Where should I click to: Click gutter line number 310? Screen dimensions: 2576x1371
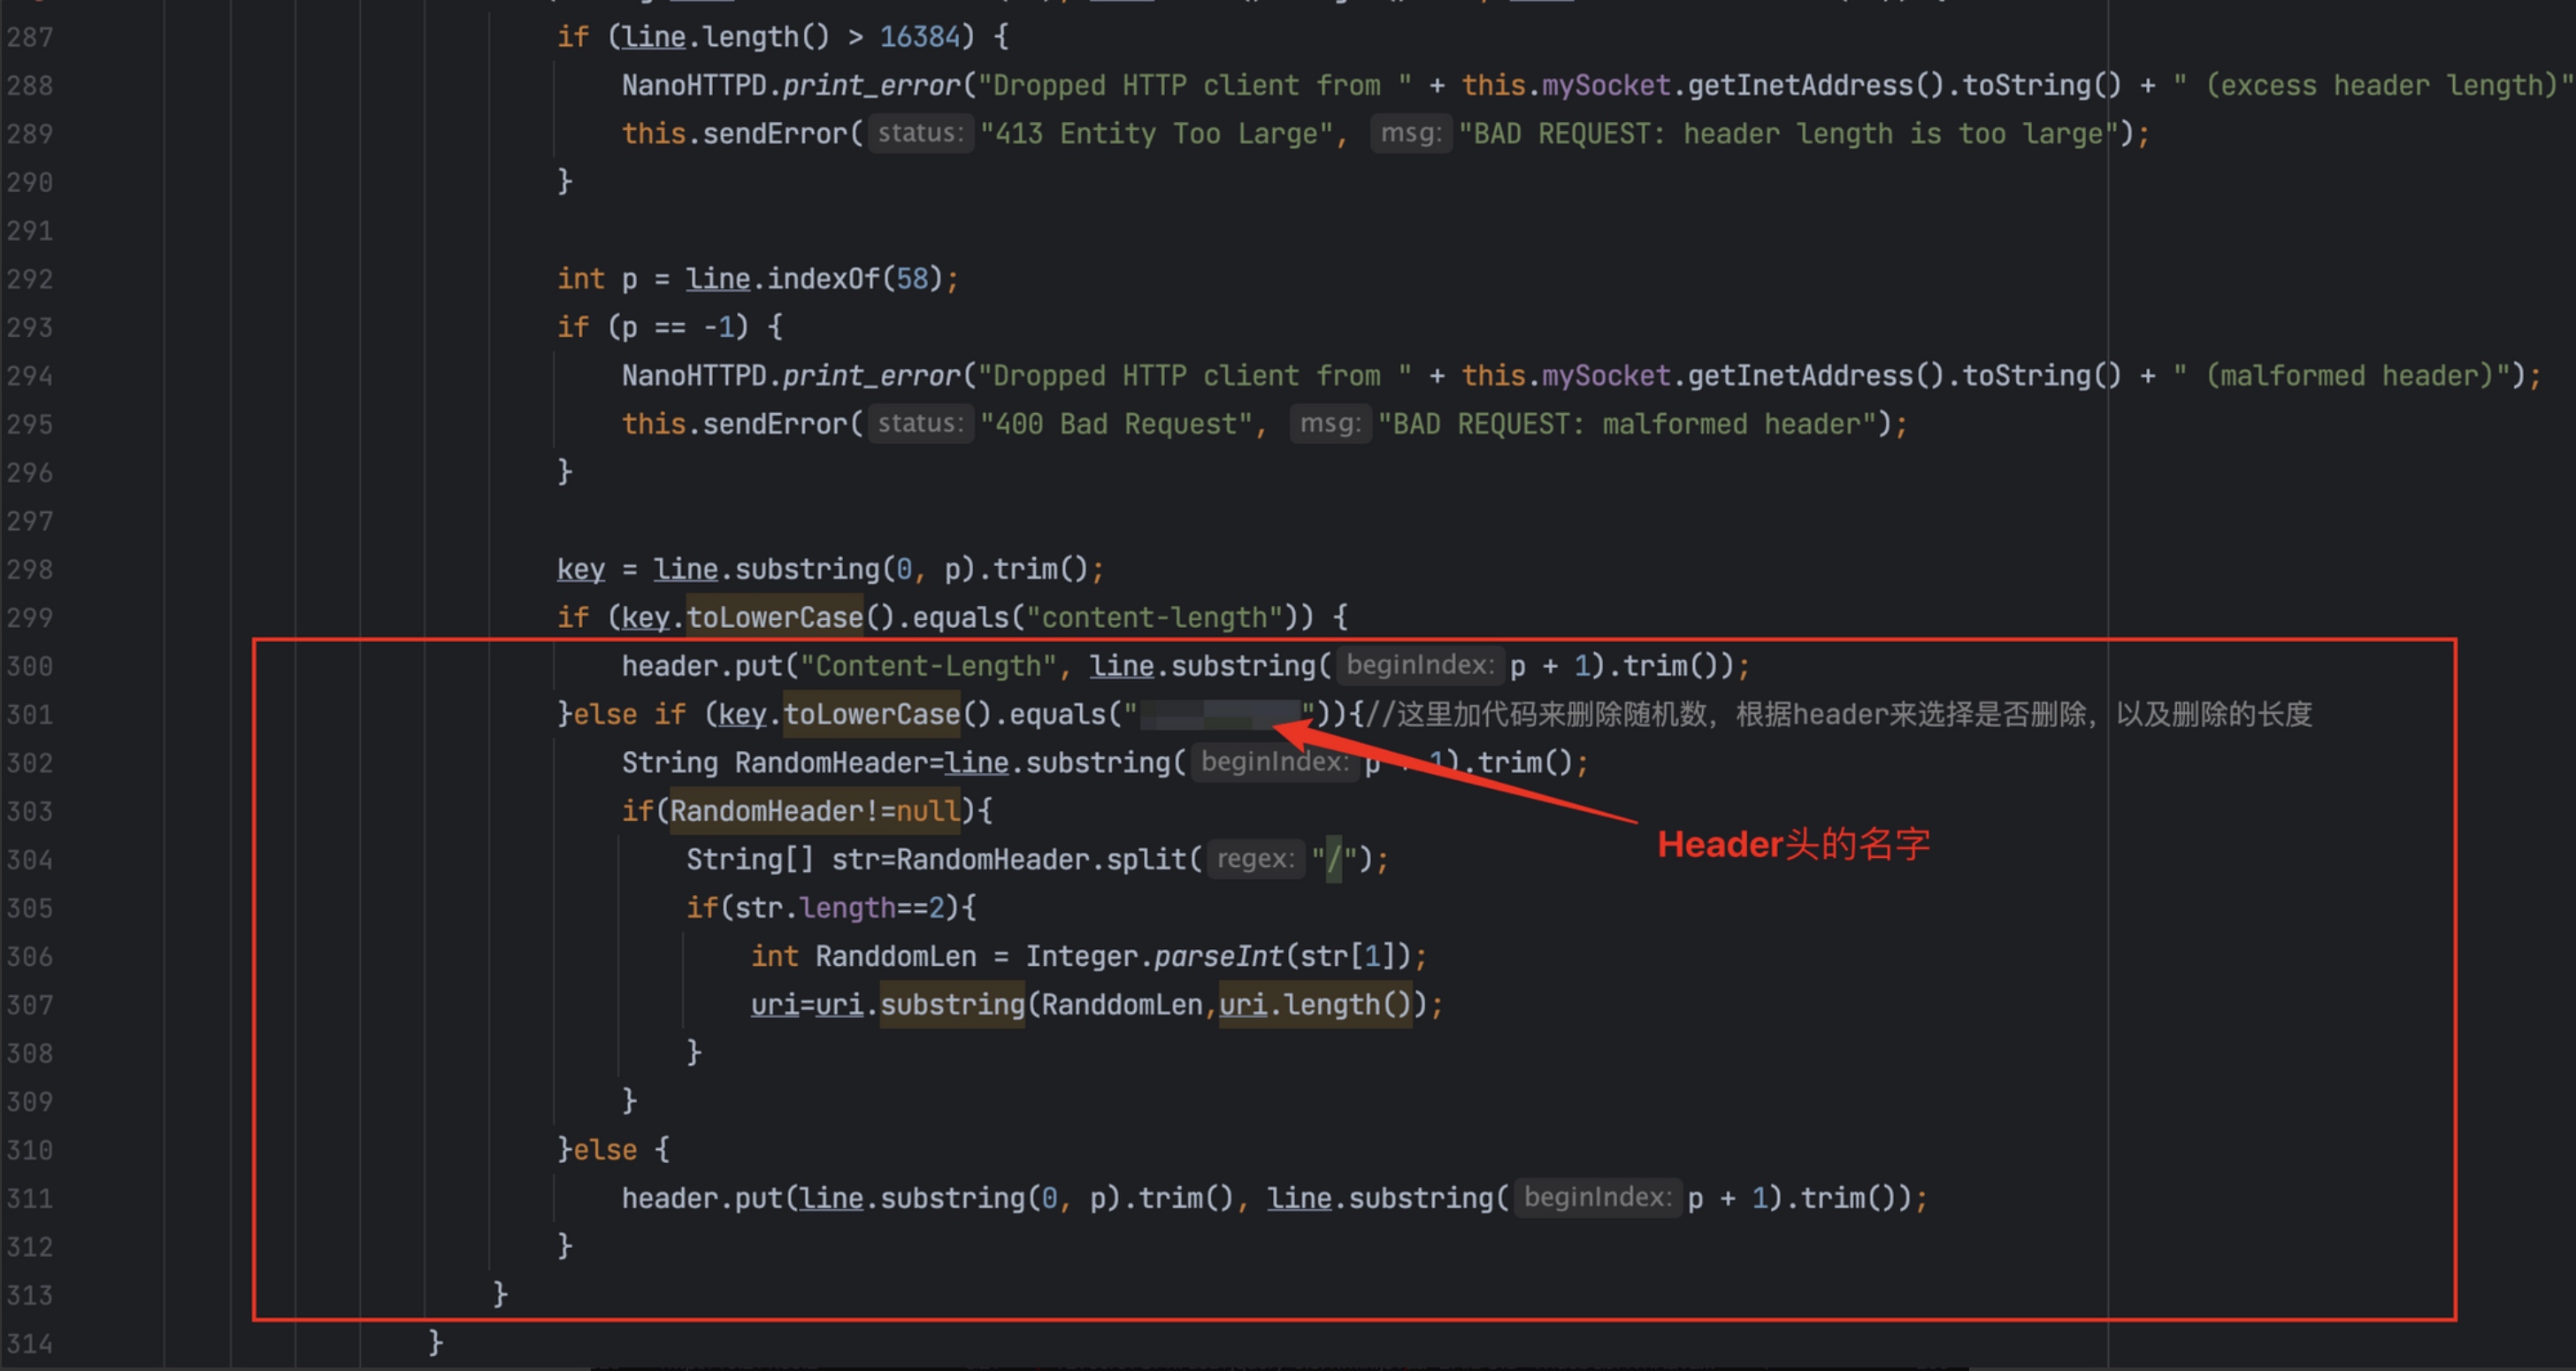29,1150
